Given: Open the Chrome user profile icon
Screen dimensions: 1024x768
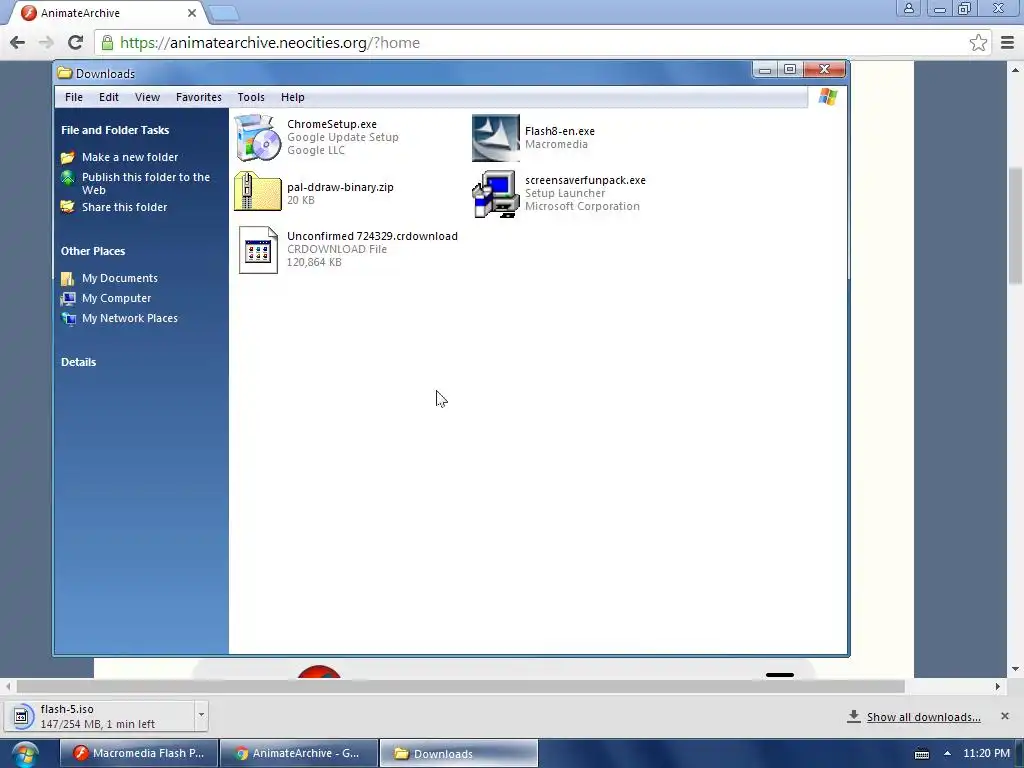Looking at the screenshot, I should click(908, 8).
